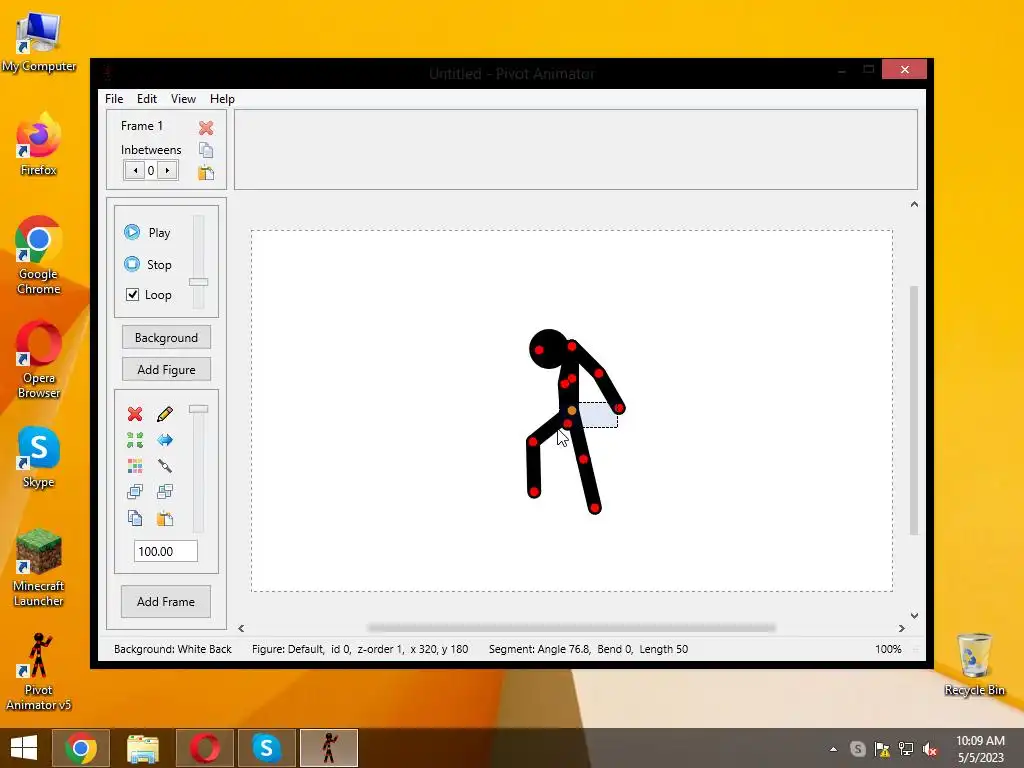Click the red handle inside the figure's head
This screenshot has height=768, width=1024.
[539, 350]
